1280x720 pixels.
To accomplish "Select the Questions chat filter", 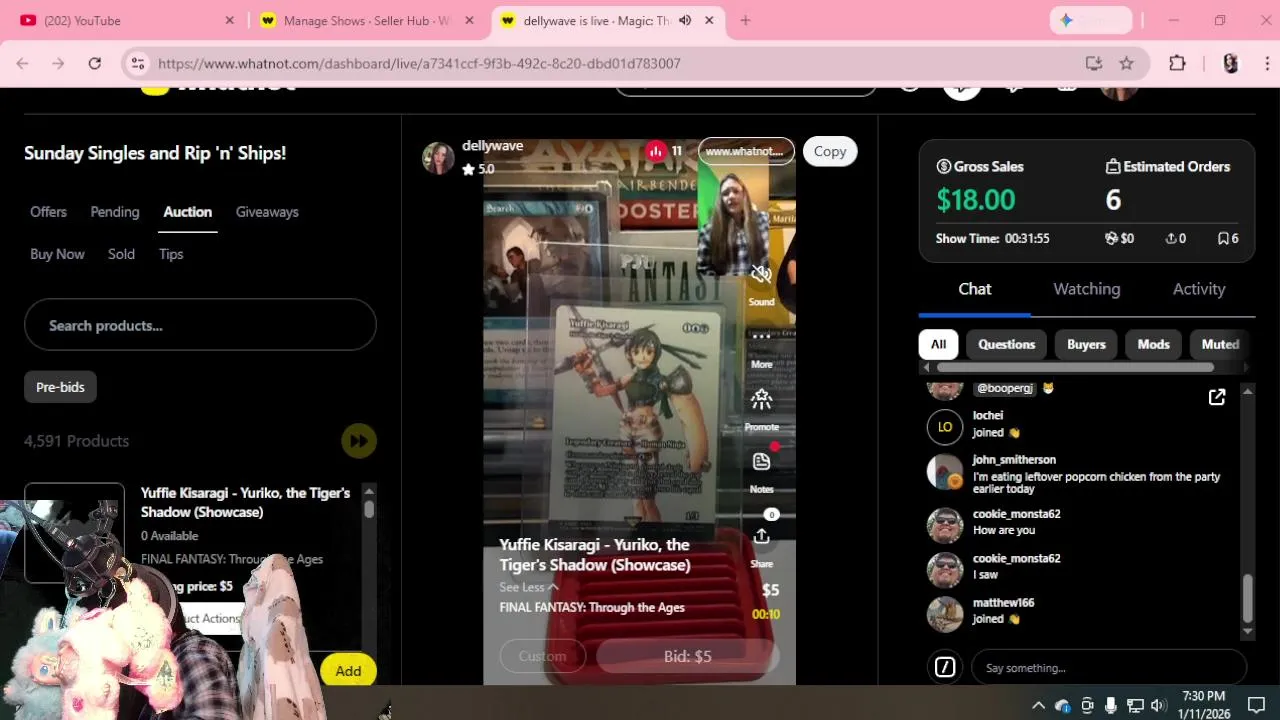I will [x=1006, y=344].
